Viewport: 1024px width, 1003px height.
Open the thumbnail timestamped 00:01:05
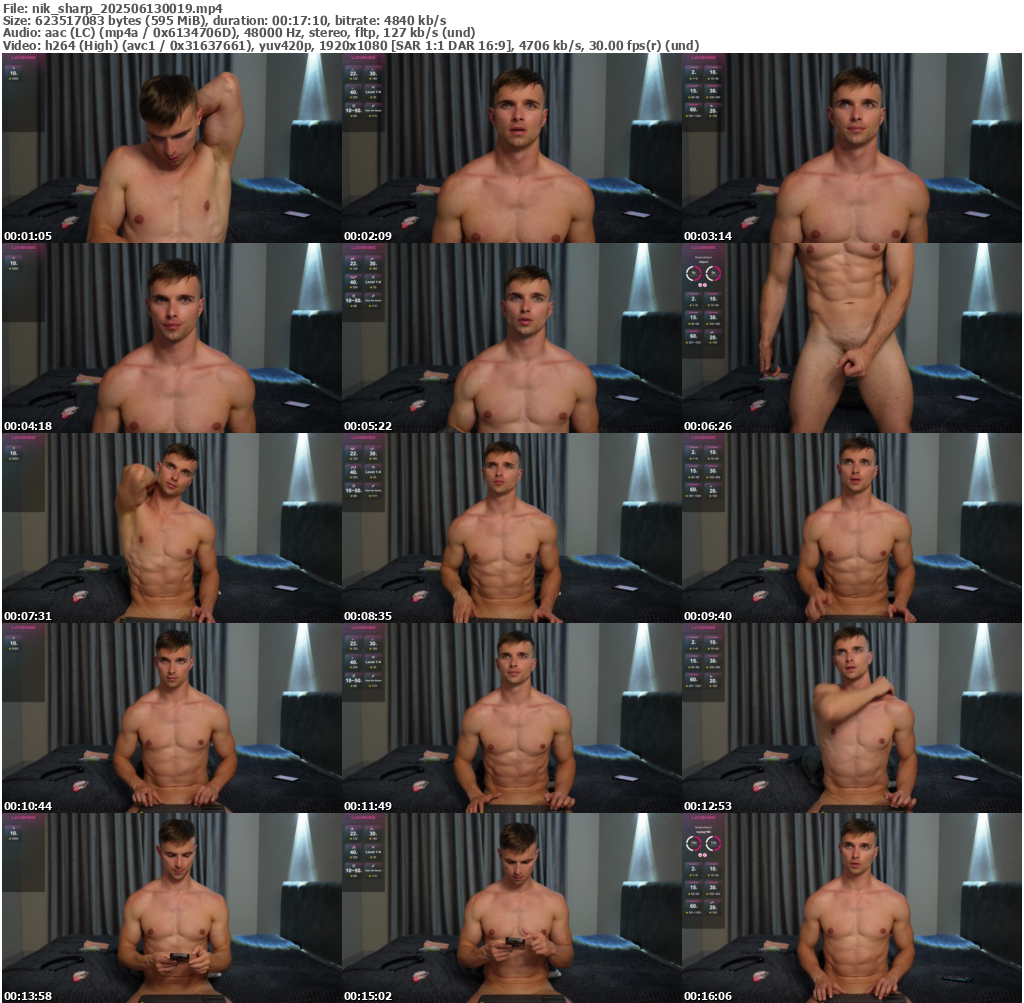pyautogui.click(x=171, y=148)
